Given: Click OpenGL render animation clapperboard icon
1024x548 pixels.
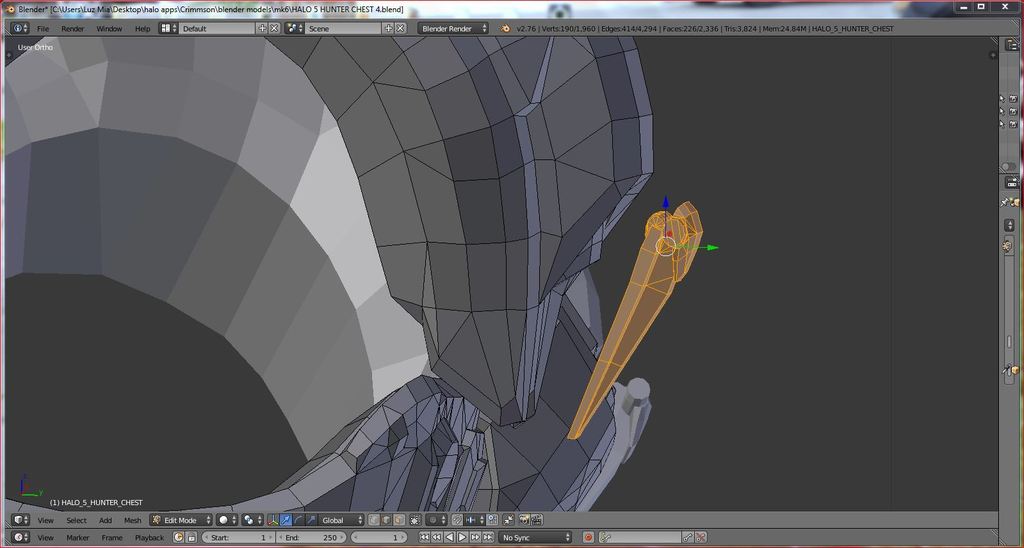Looking at the screenshot, I should coord(537,520).
